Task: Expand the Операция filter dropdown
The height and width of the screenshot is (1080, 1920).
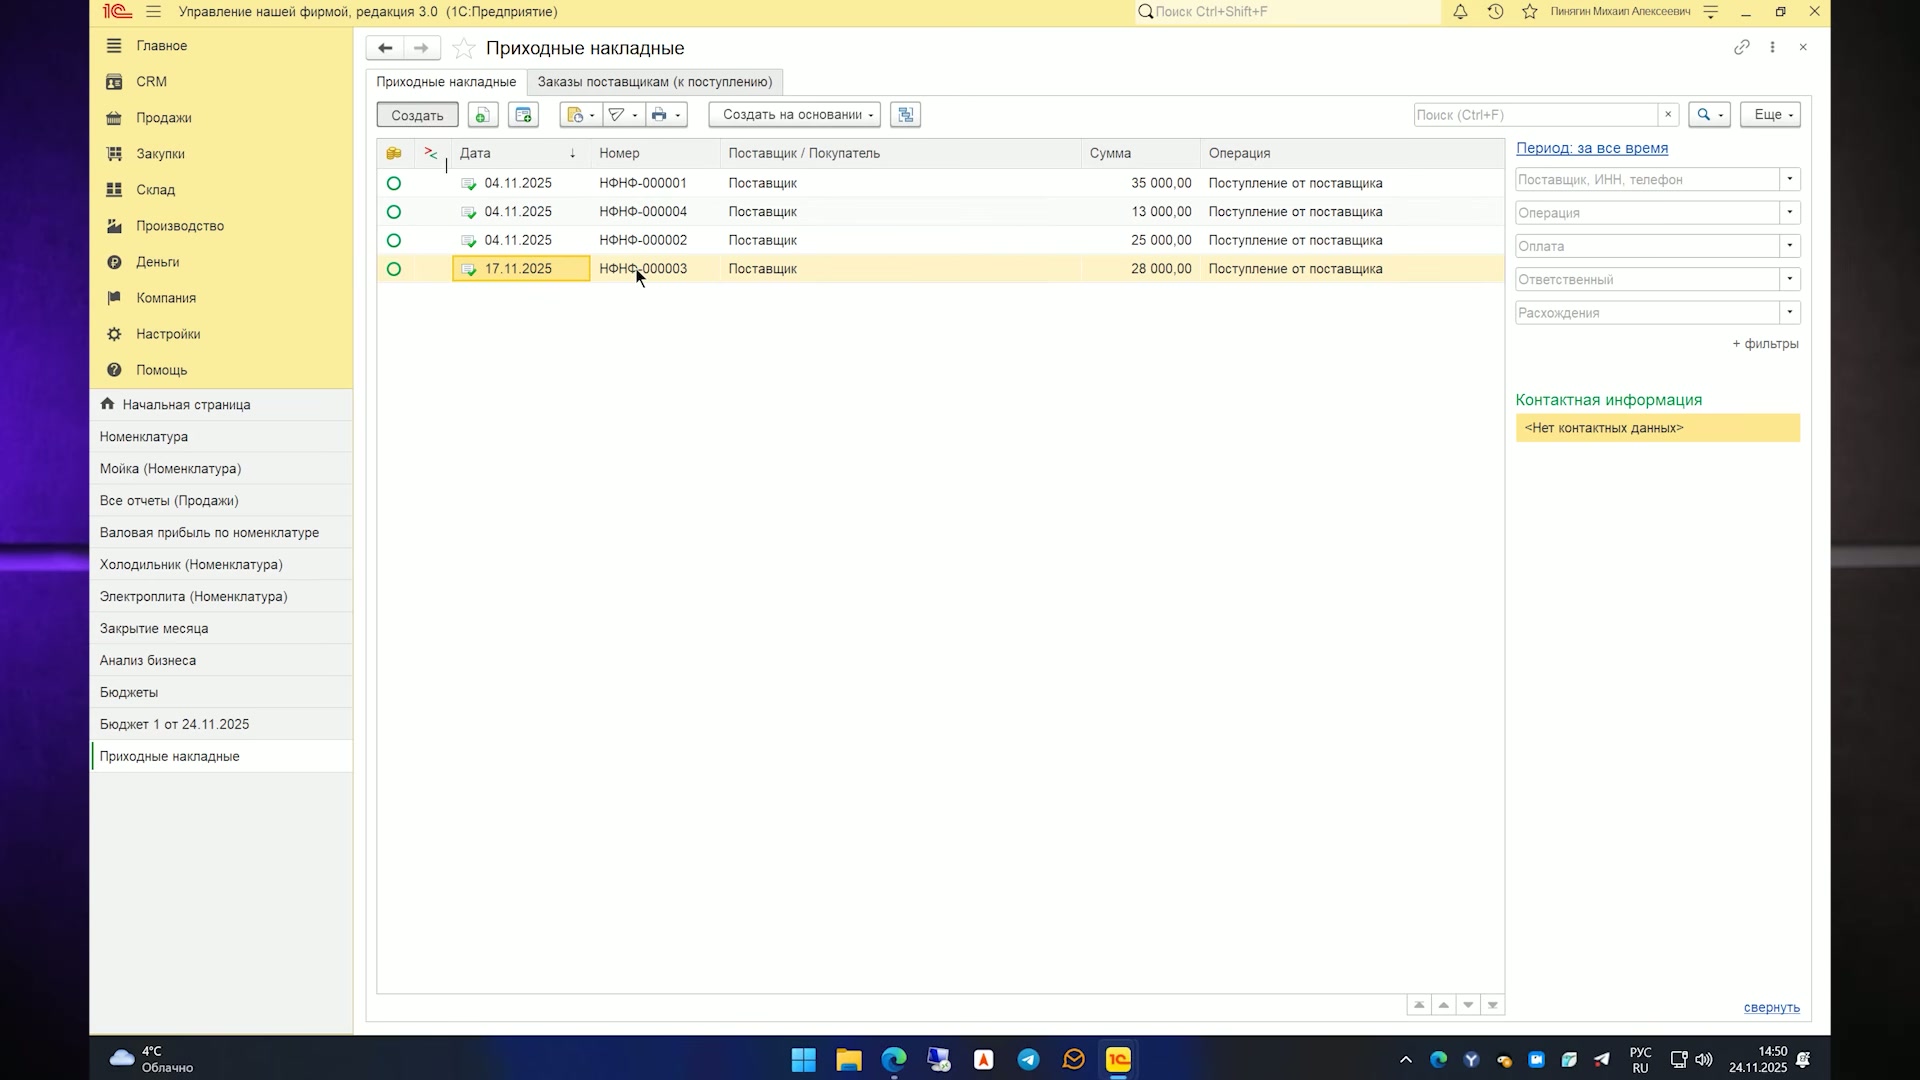Action: [1790, 213]
